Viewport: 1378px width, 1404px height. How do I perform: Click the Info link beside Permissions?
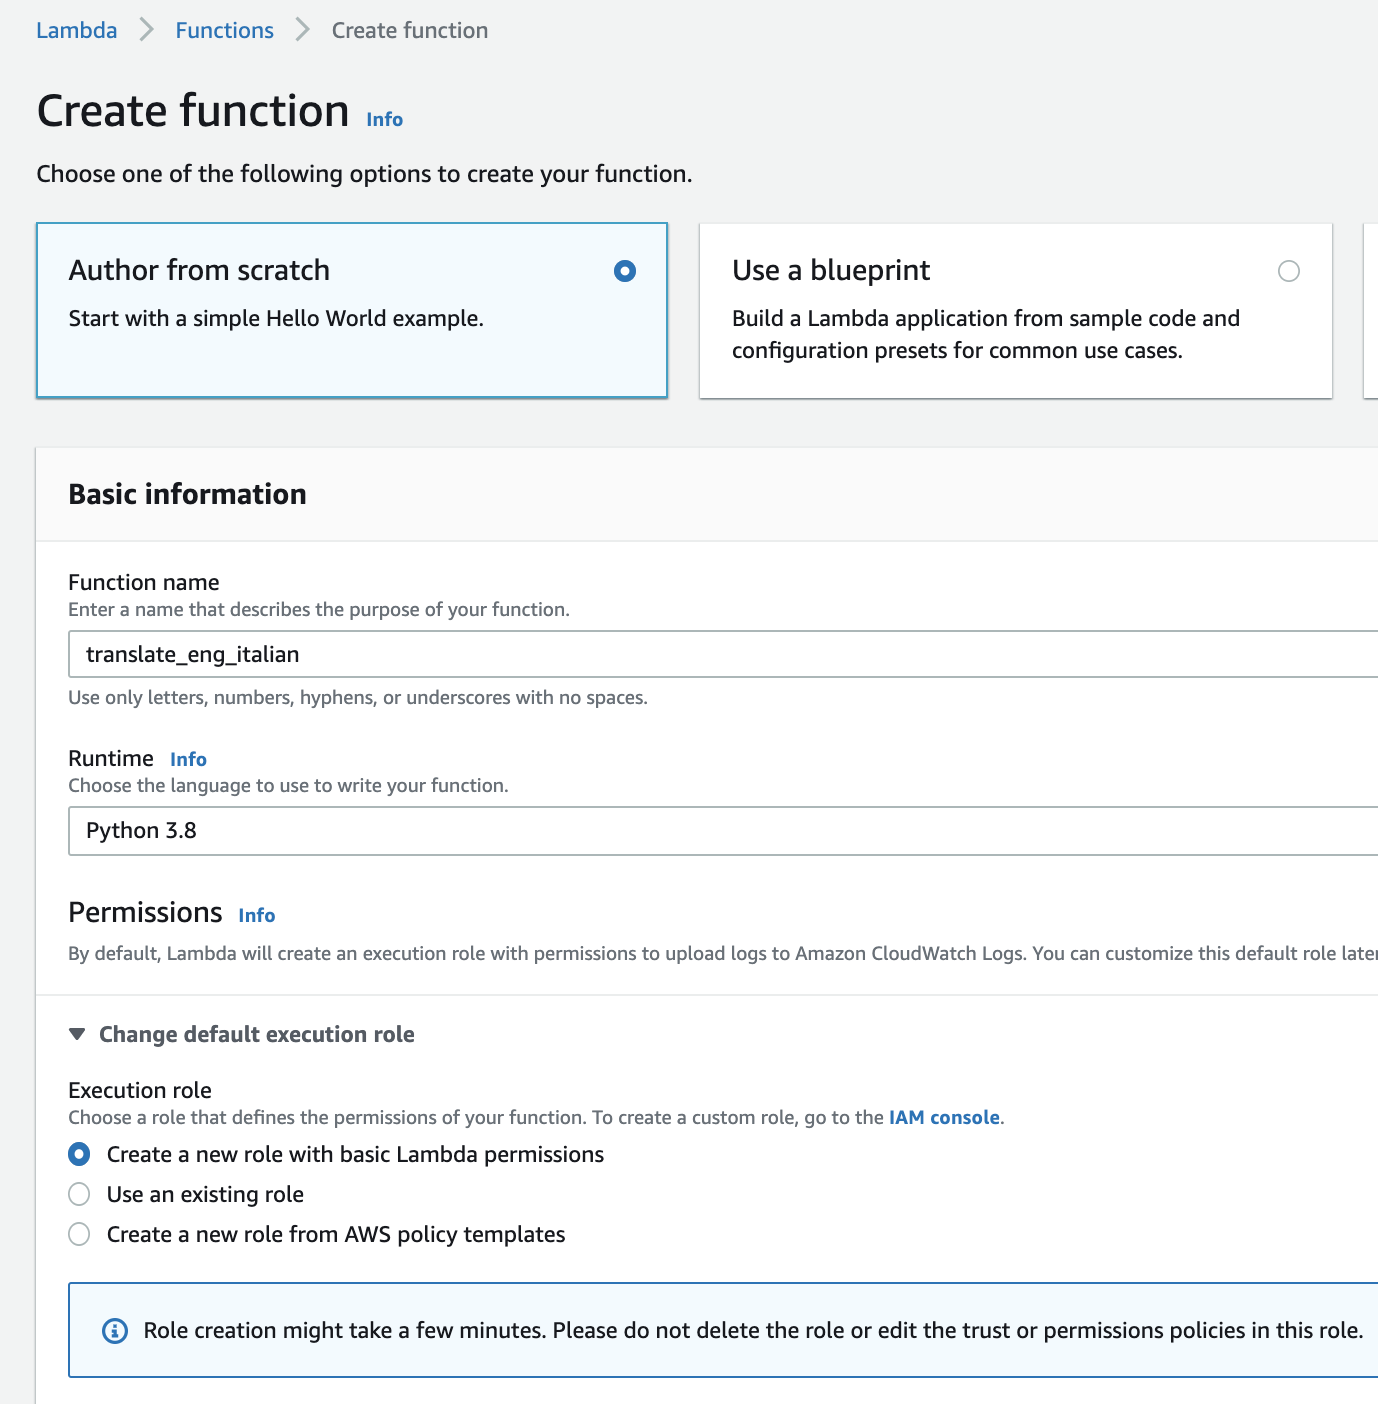[x=256, y=915]
